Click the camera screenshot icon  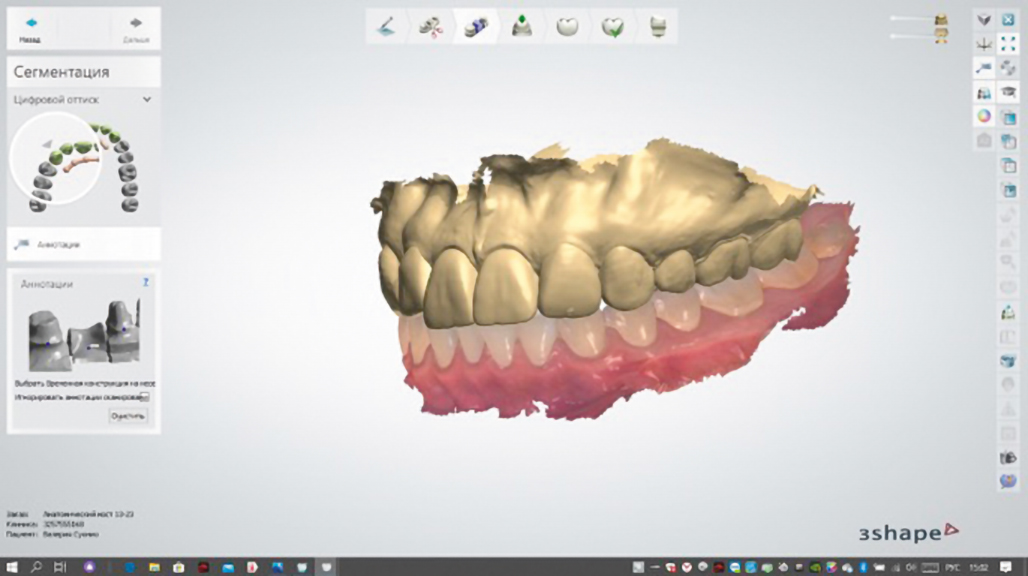tap(984, 141)
